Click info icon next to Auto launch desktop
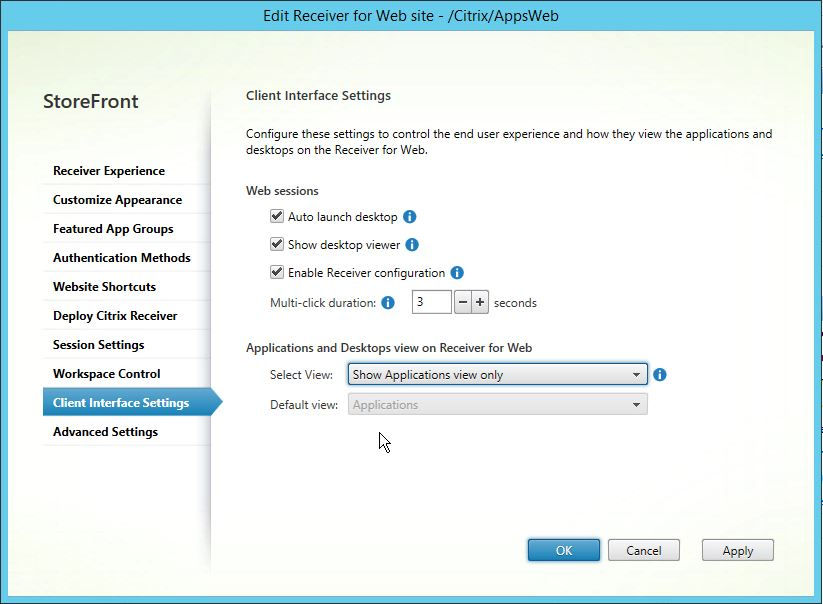The width and height of the screenshot is (823, 604). pos(409,217)
